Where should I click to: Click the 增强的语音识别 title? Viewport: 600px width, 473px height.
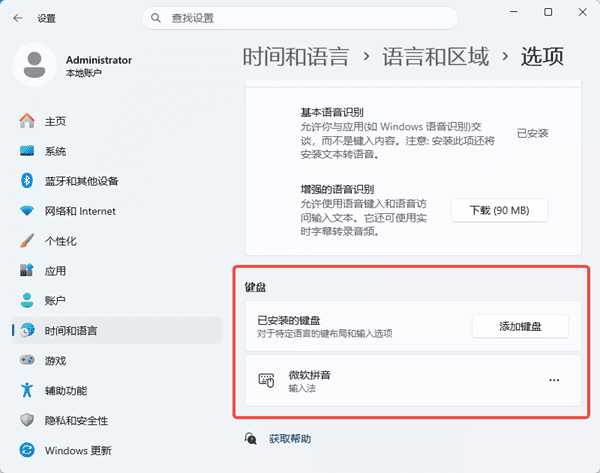(x=337, y=189)
